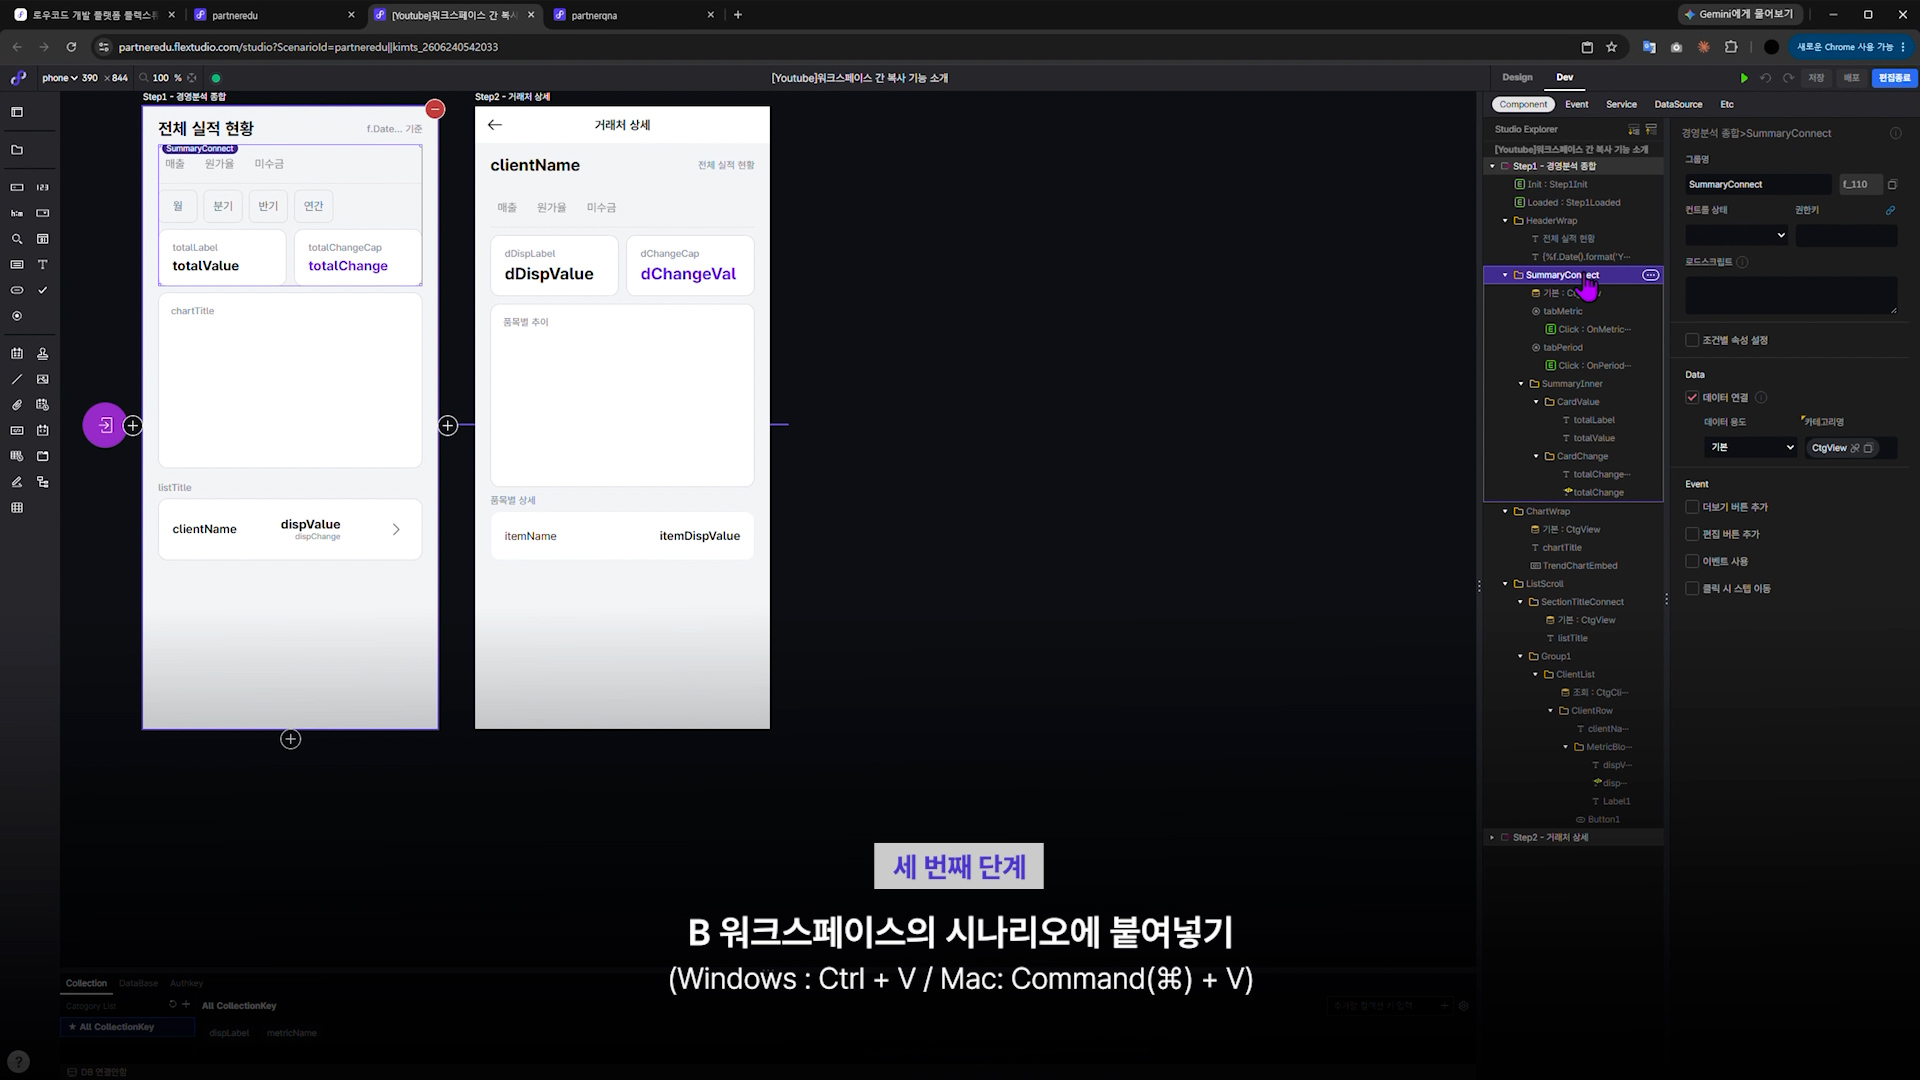Viewport: 1920px width, 1080px height.
Task: Select the tree structure component tool
Action: click(42, 482)
